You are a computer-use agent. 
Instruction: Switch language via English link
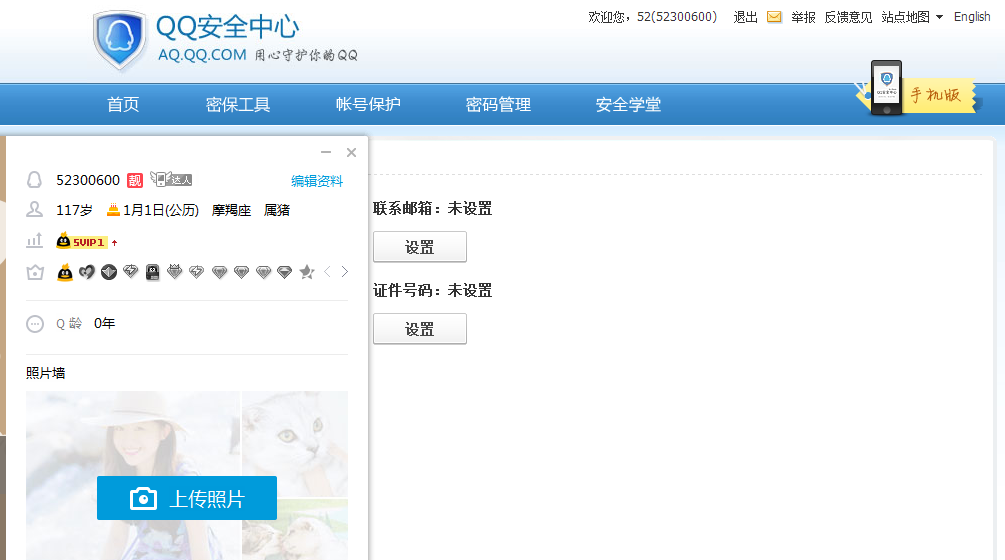[972, 17]
